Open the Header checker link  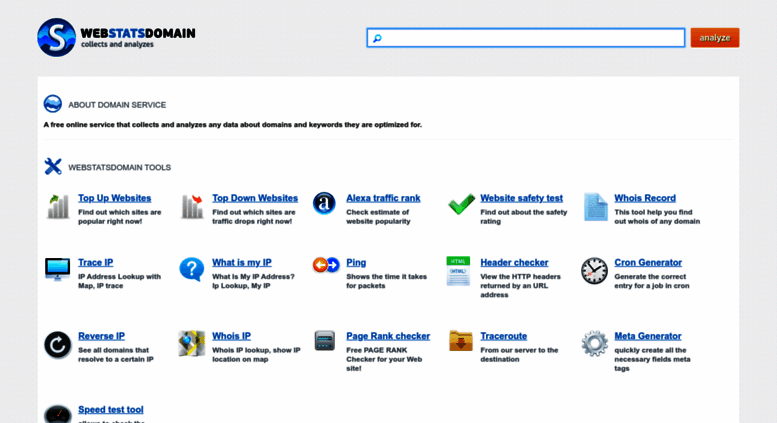click(514, 263)
